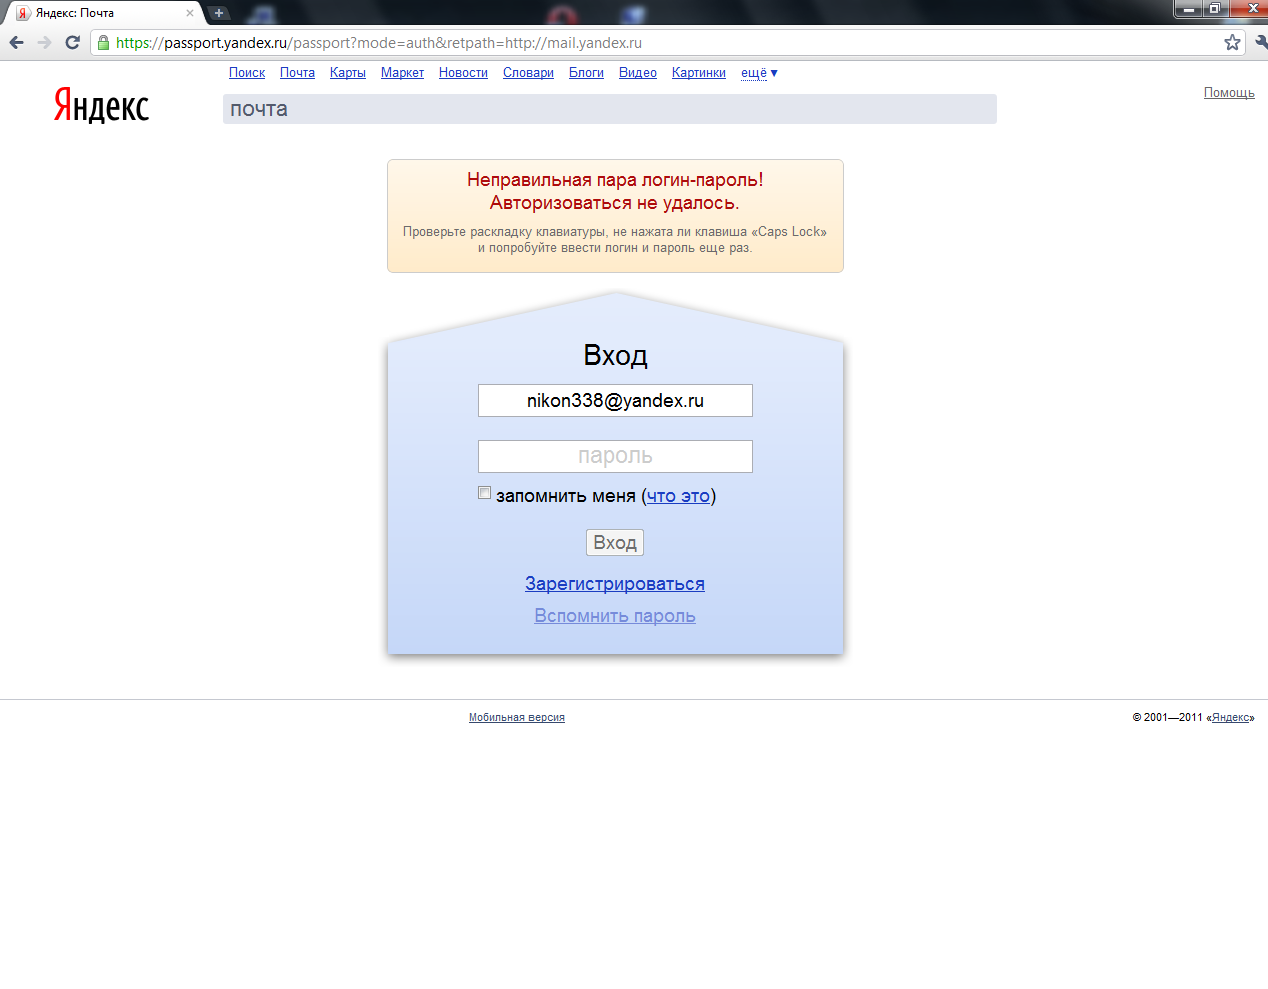Open the Словари navigation link
Viewport: 1268px width, 989px height.
[x=528, y=73]
